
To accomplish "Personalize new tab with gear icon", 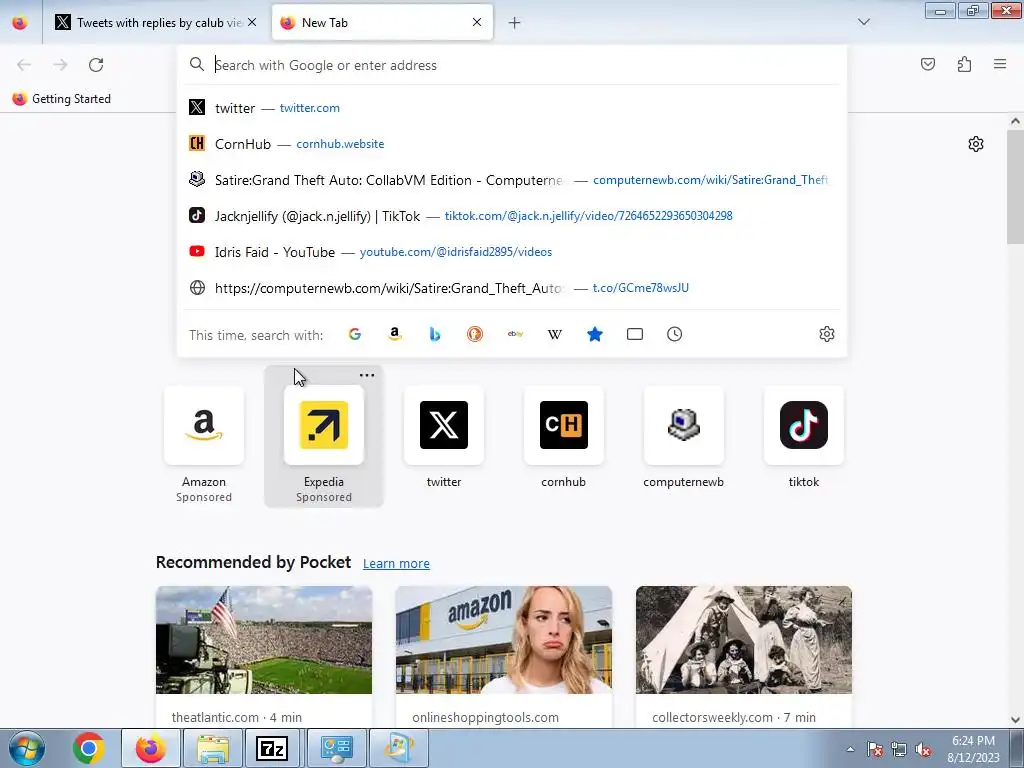I will [x=976, y=144].
